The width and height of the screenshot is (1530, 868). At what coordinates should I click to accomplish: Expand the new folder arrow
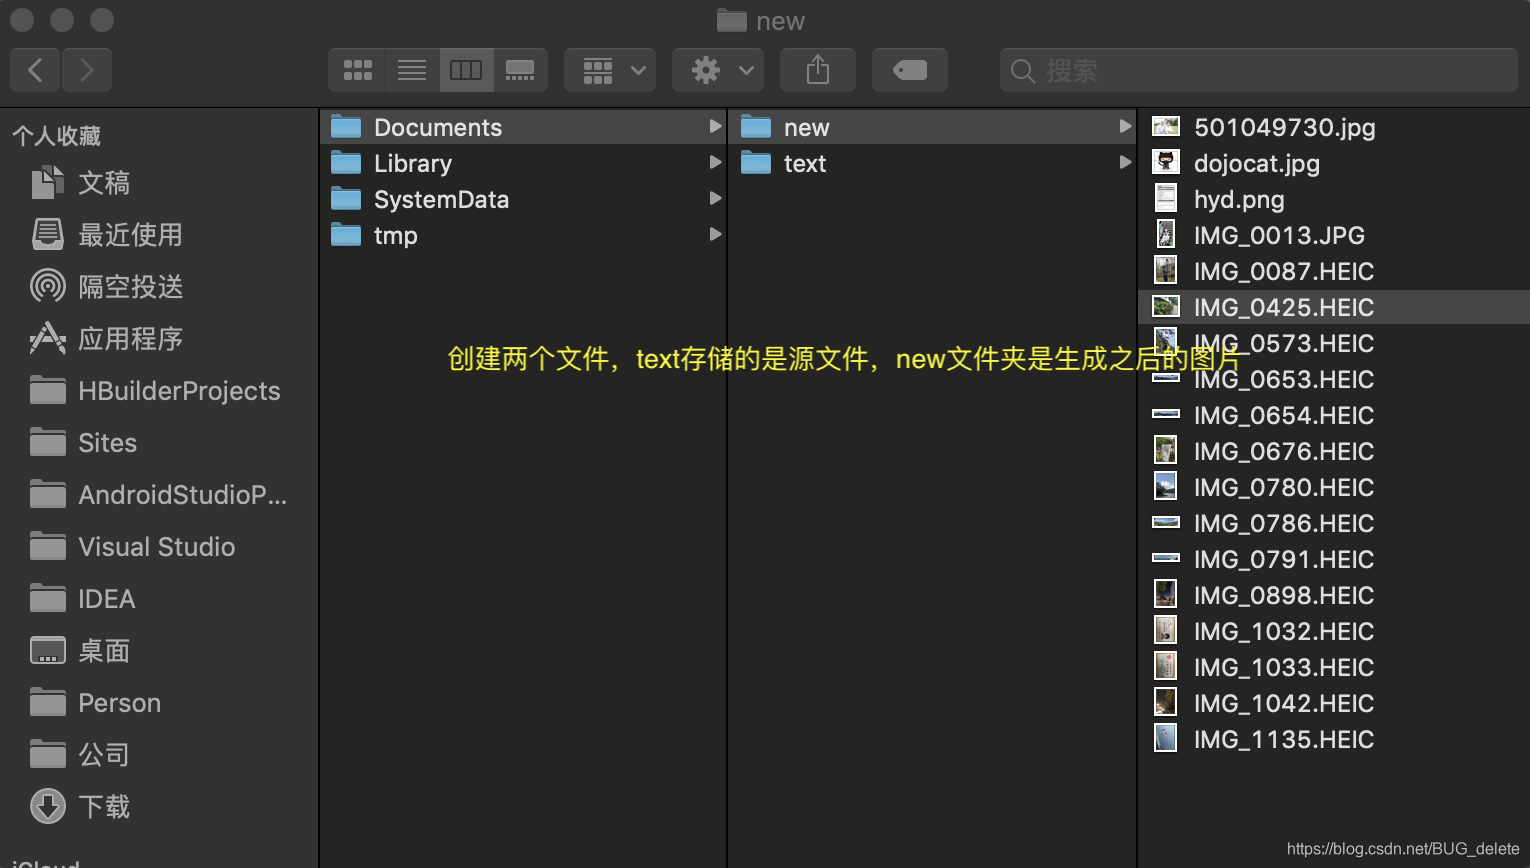click(x=1125, y=126)
